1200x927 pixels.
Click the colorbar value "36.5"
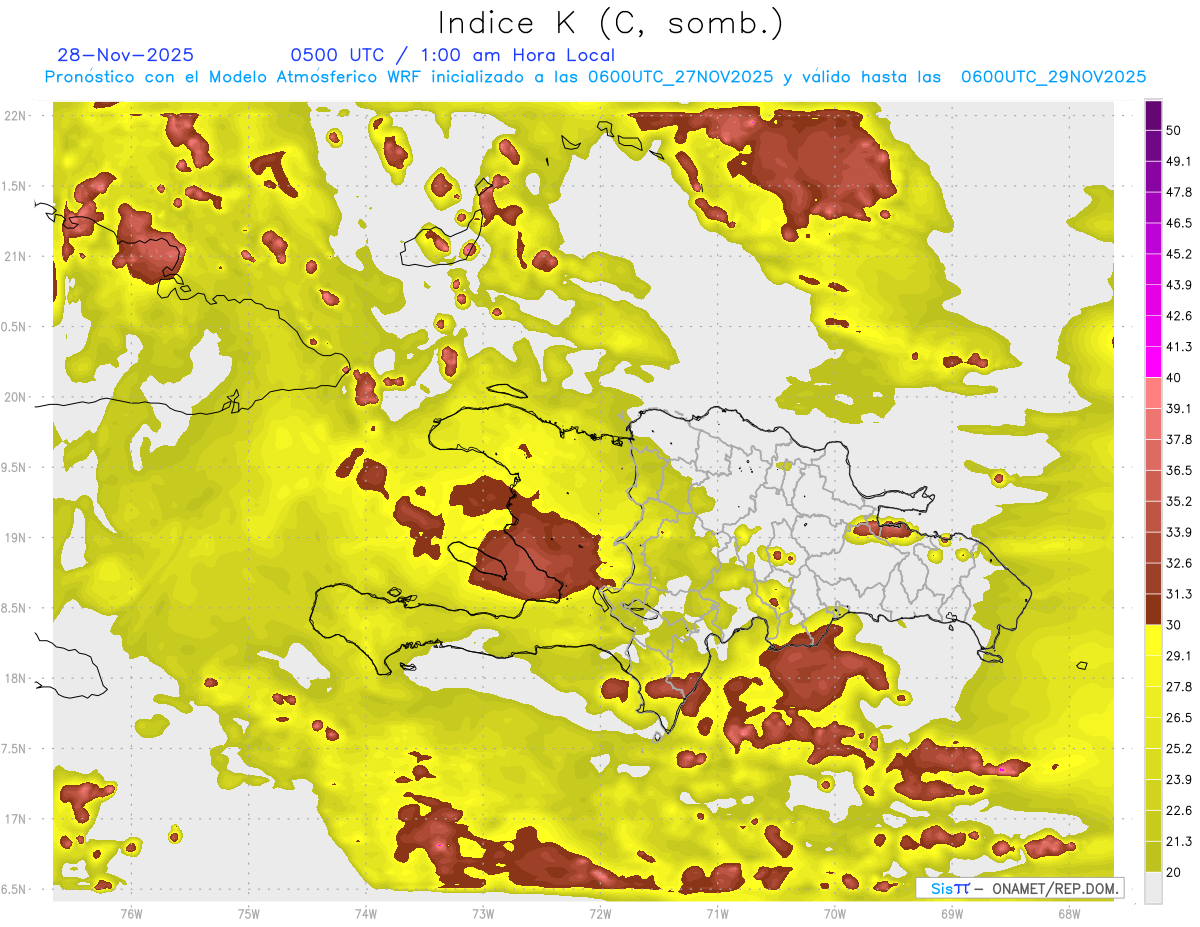[1179, 470]
